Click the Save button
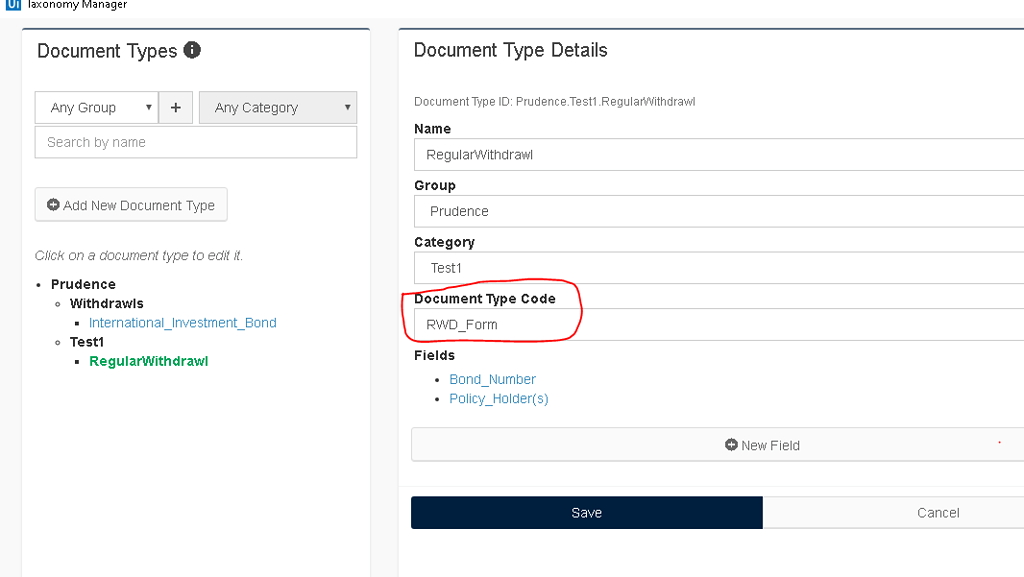1024x577 pixels. click(x=586, y=512)
